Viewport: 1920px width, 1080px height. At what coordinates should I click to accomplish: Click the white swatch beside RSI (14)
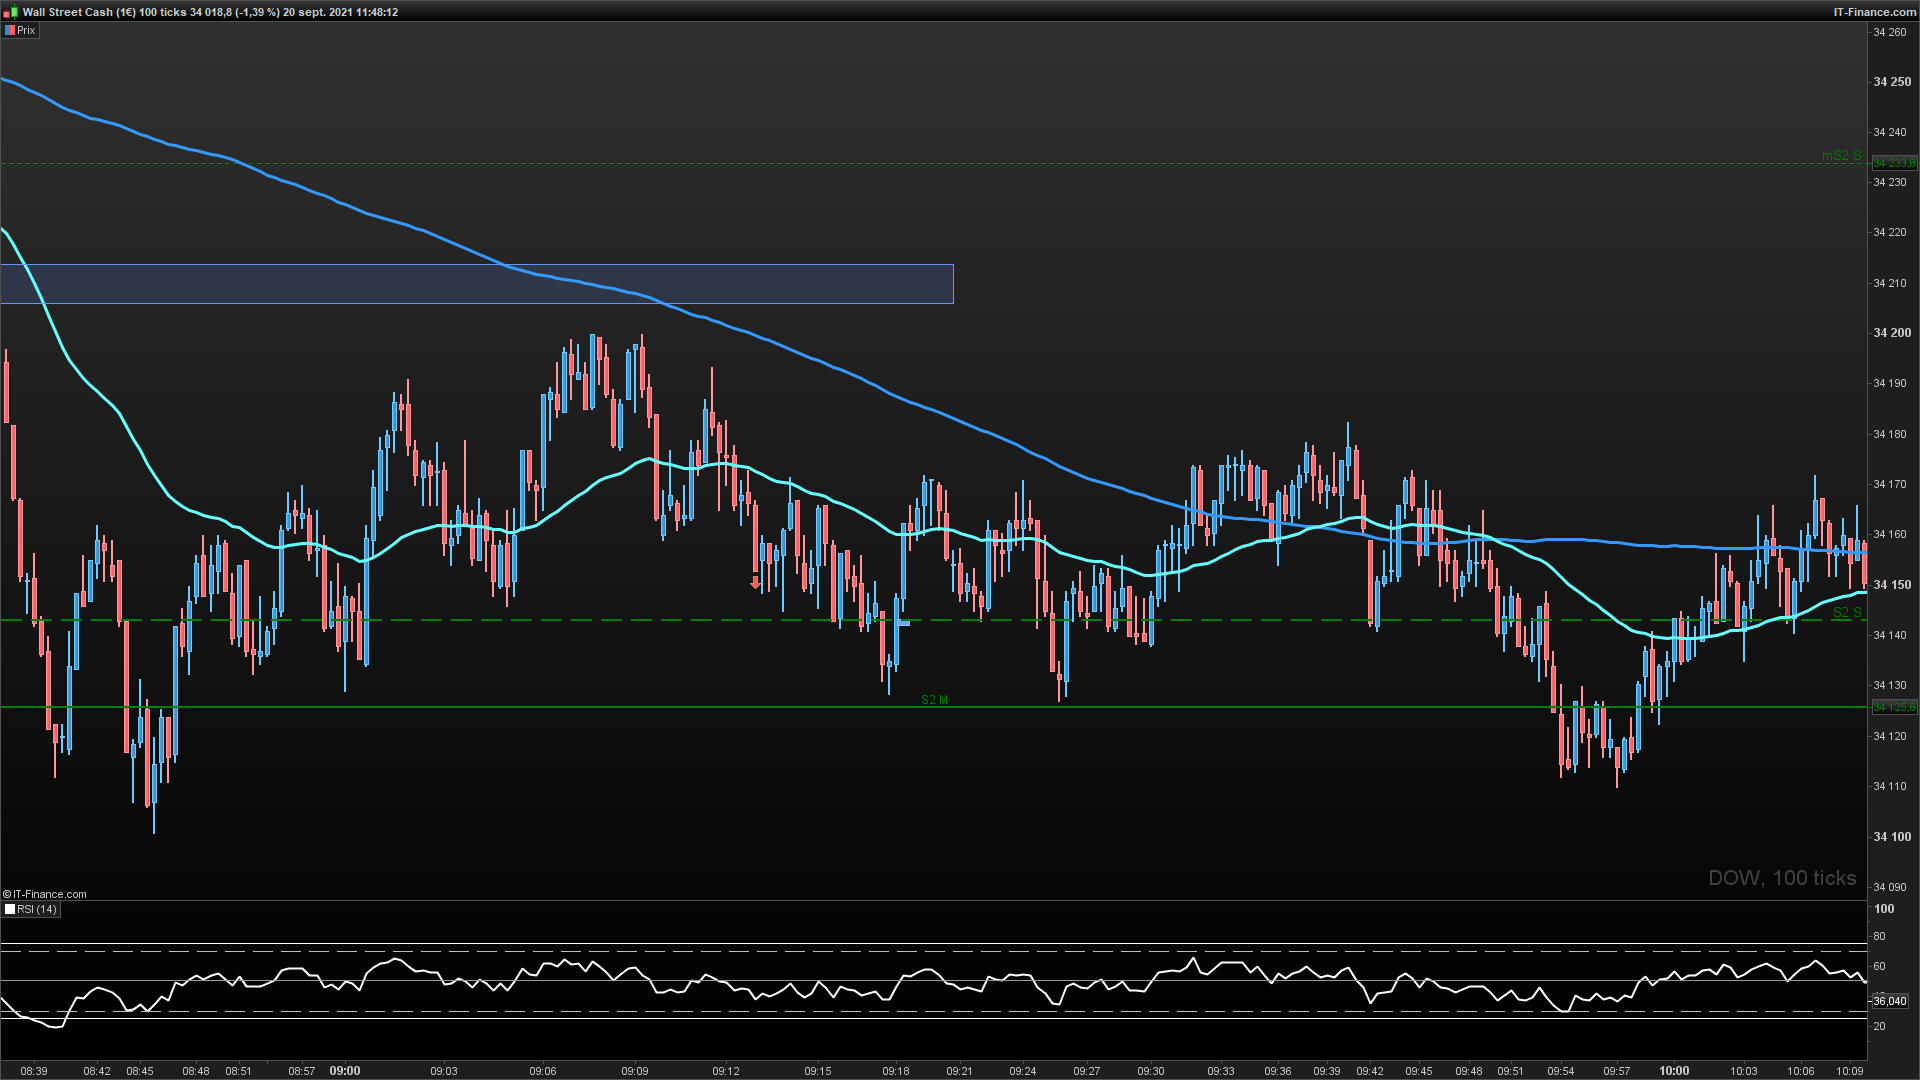coord(10,909)
